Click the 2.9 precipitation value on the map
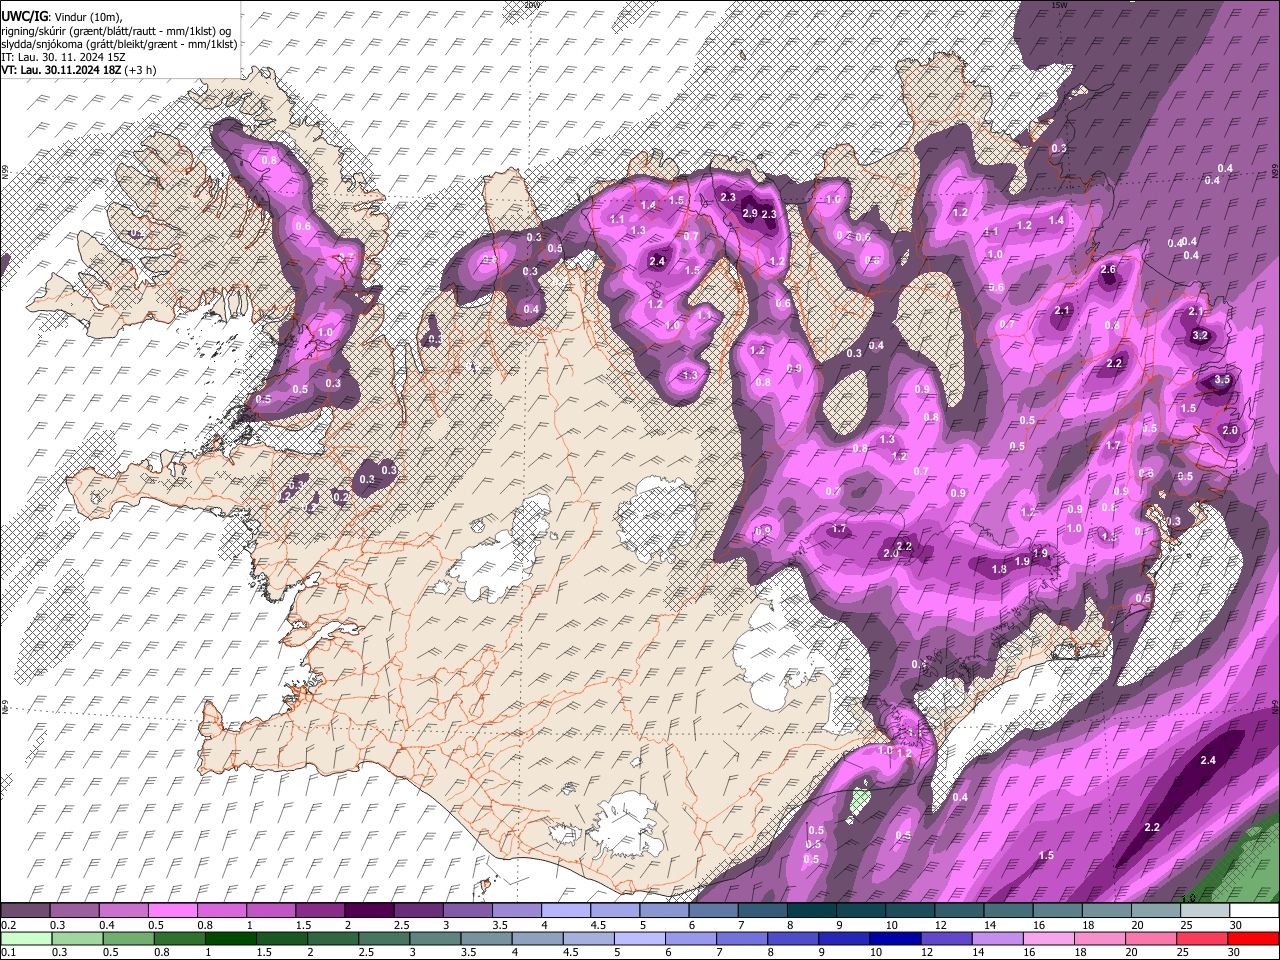This screenshot has height=960, width=1280. pyautogui.click(x=750, y=214)
